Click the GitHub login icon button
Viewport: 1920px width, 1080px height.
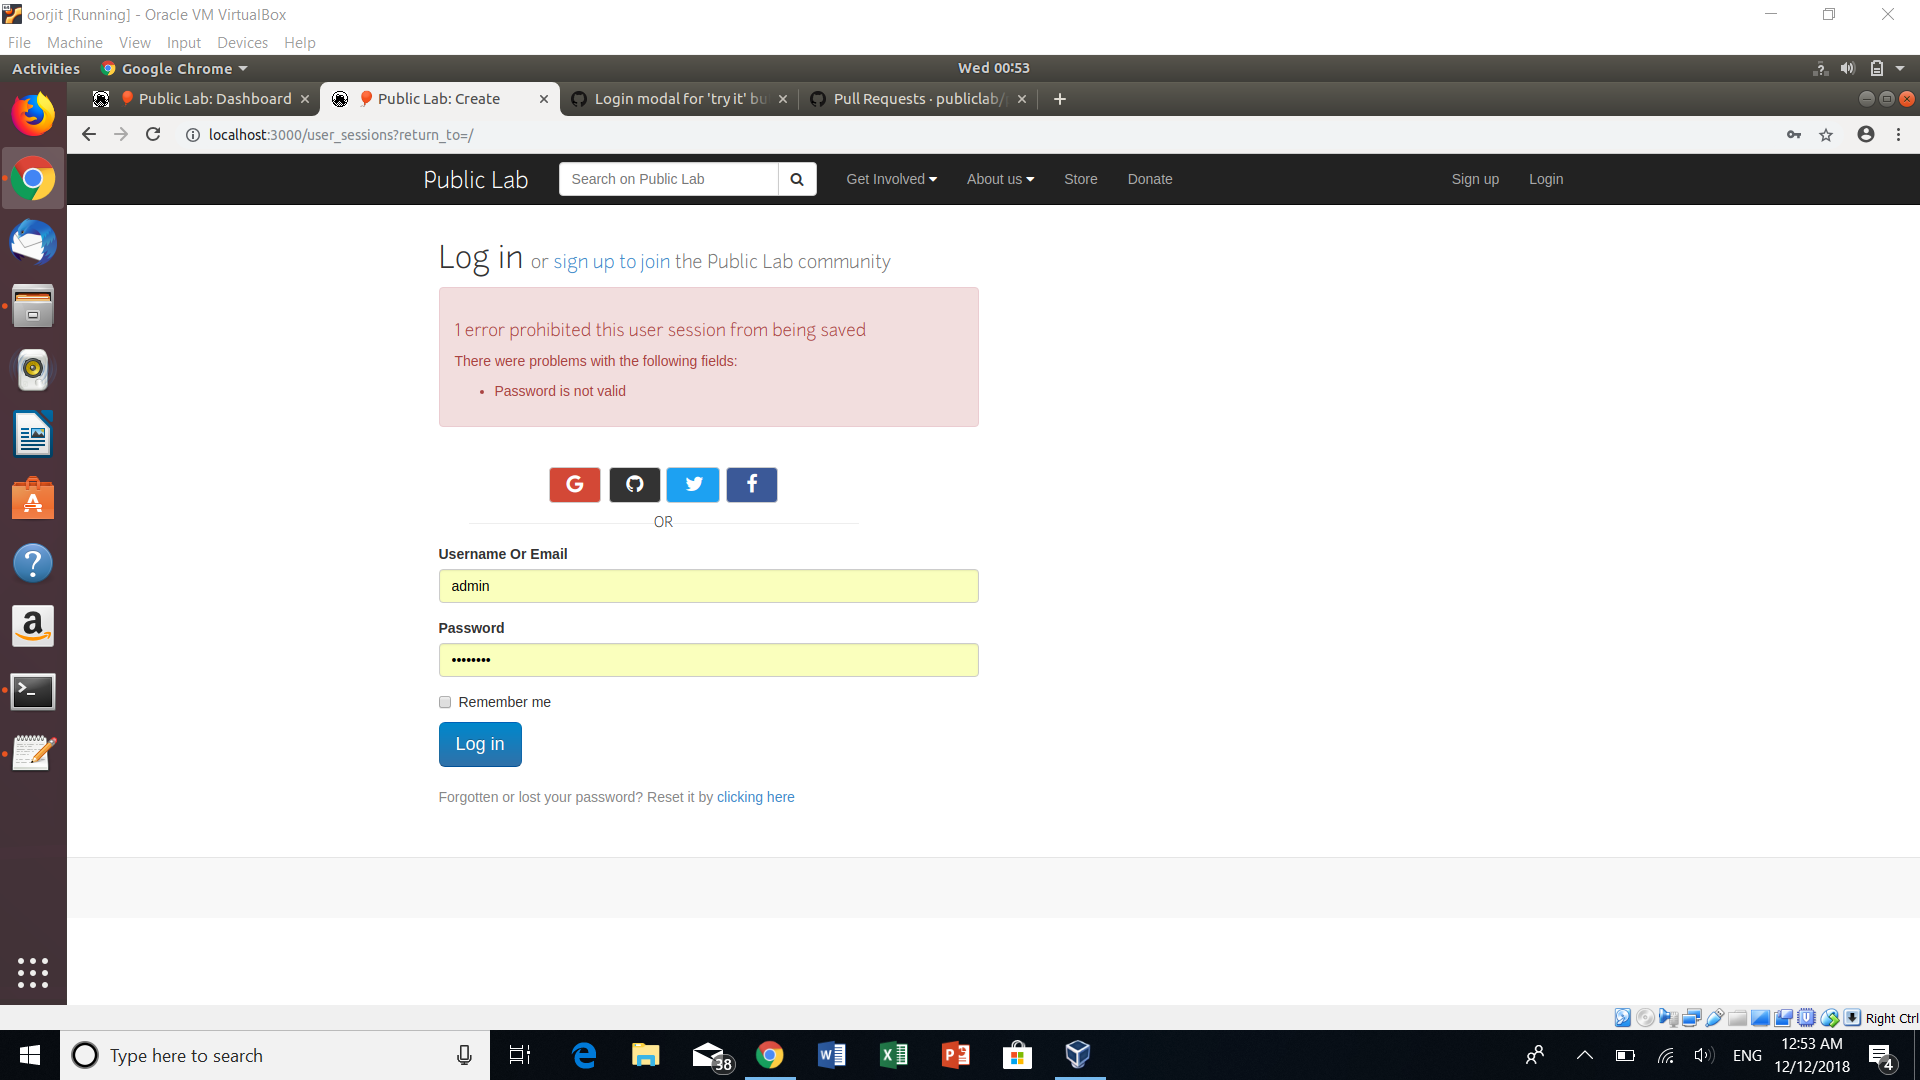(x=634, y=485)
